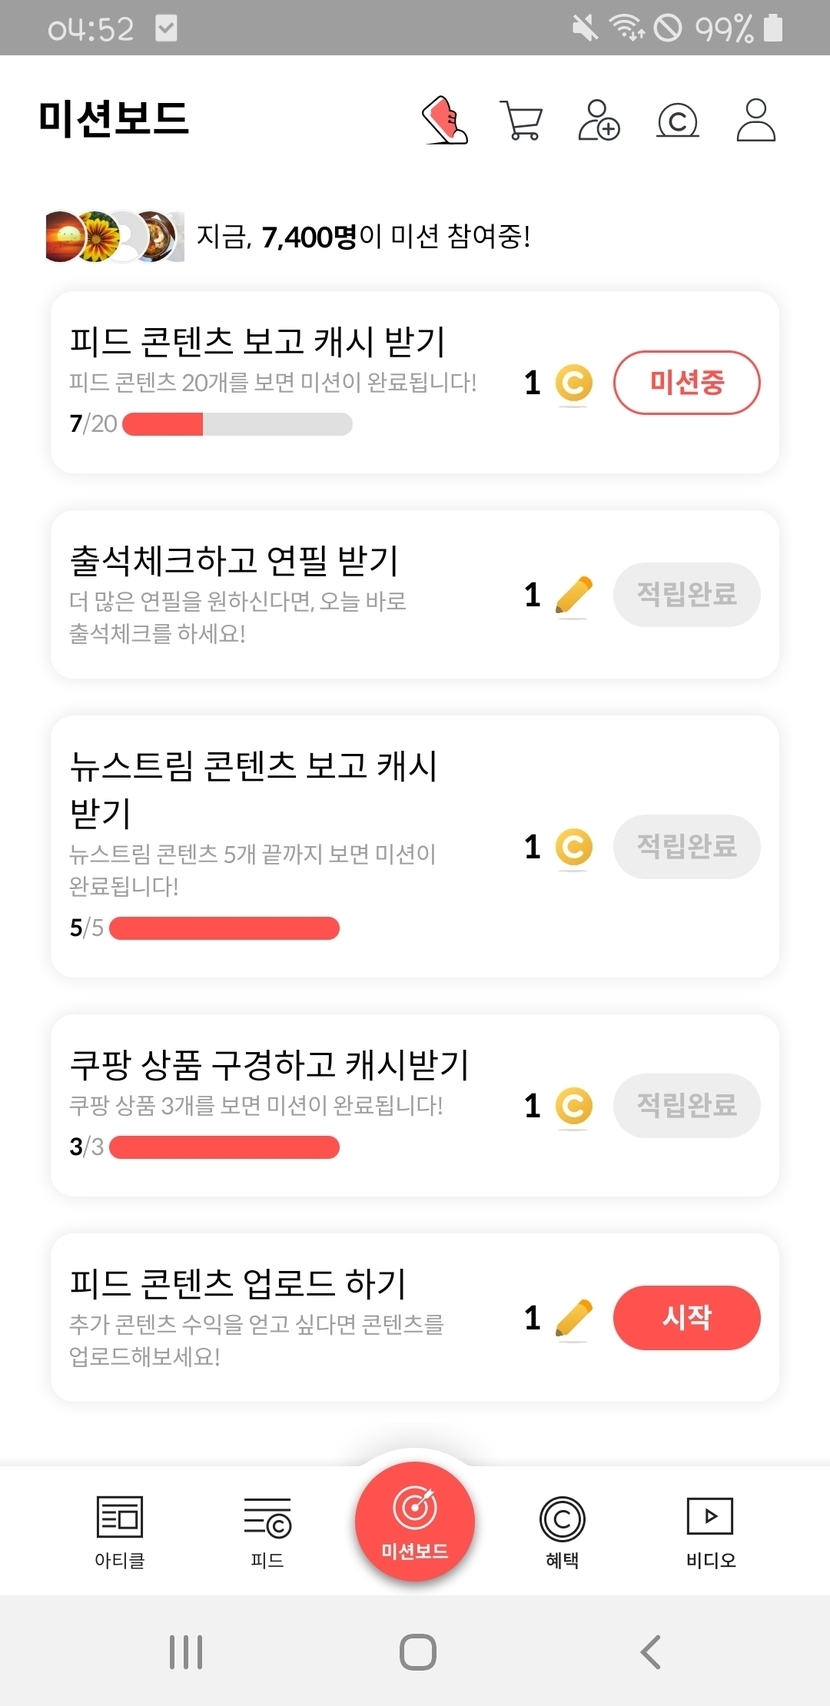Tap the pencil icon on attendance check mission

pos(573,596)
